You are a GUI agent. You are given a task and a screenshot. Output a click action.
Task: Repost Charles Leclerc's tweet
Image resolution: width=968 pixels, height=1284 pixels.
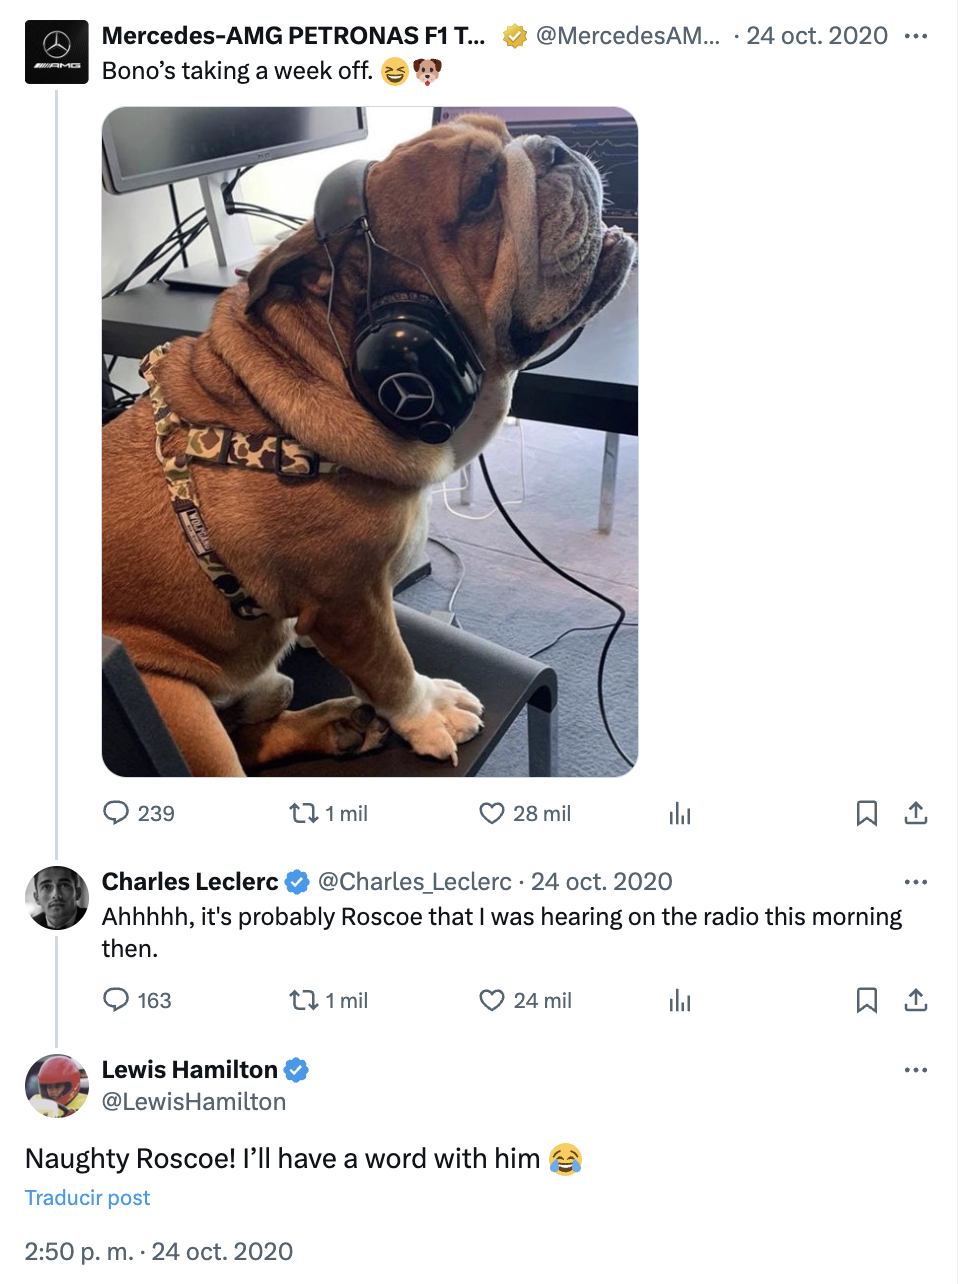303,999
